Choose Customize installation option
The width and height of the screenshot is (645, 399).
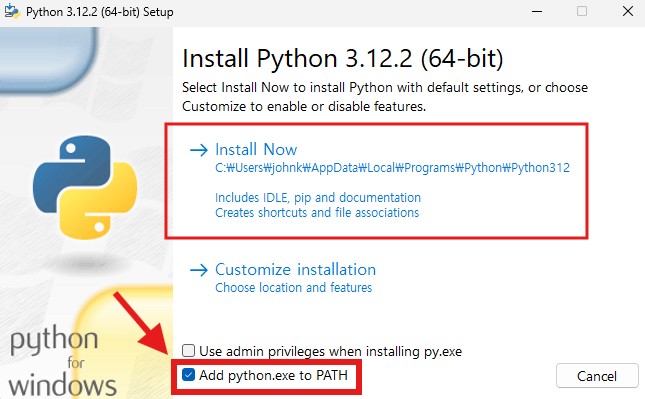click(283, 278)
